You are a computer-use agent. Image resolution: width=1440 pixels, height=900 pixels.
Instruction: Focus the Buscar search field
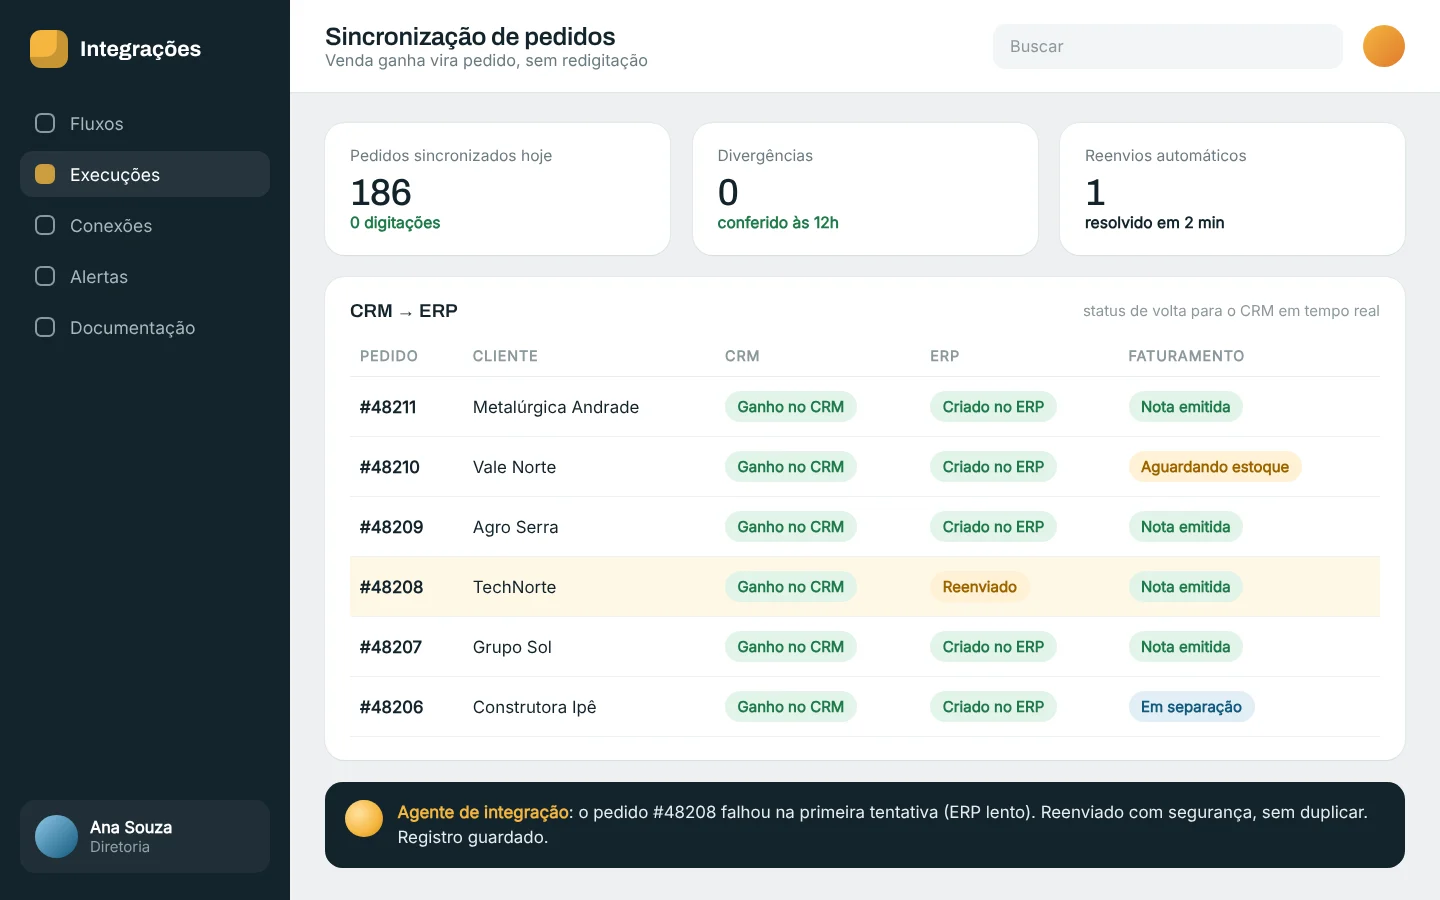(x=1168, y=46)
